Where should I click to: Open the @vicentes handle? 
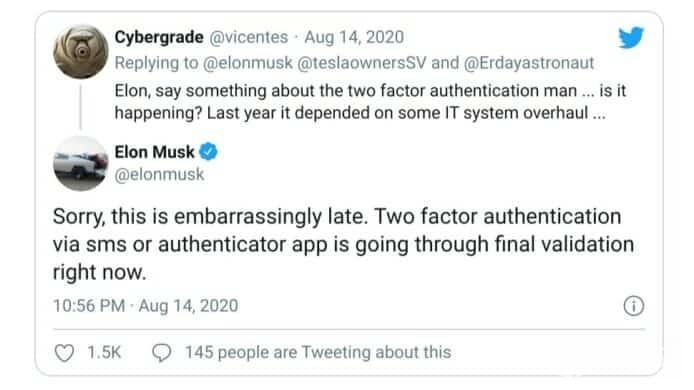[248, 37]
